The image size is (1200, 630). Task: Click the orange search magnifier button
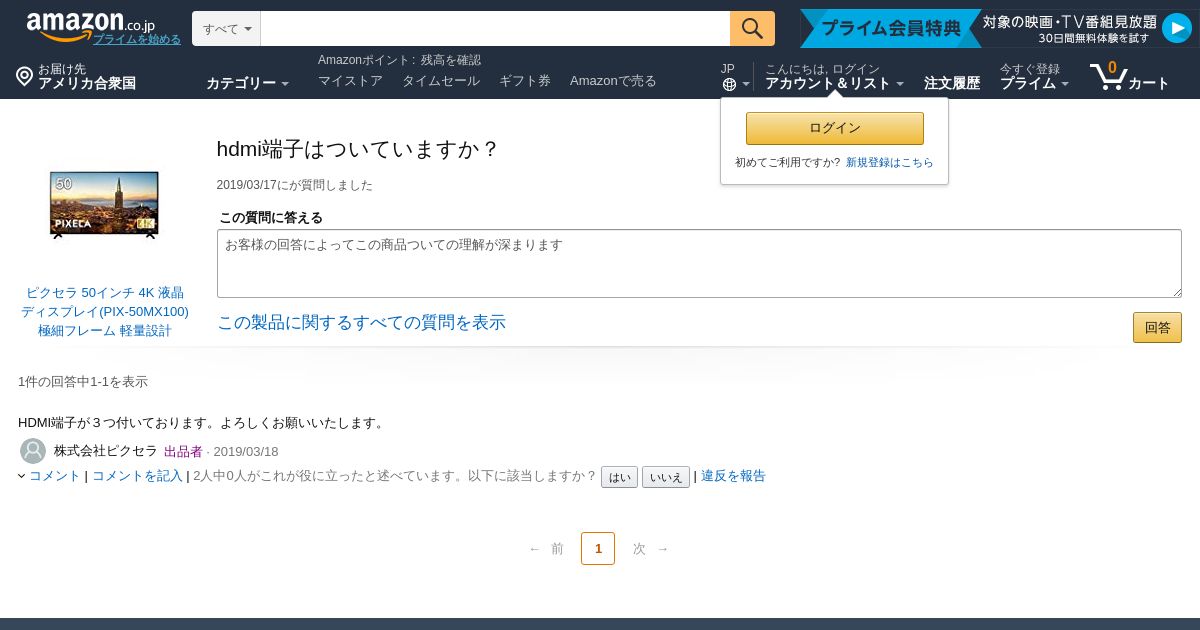(752, 28)
